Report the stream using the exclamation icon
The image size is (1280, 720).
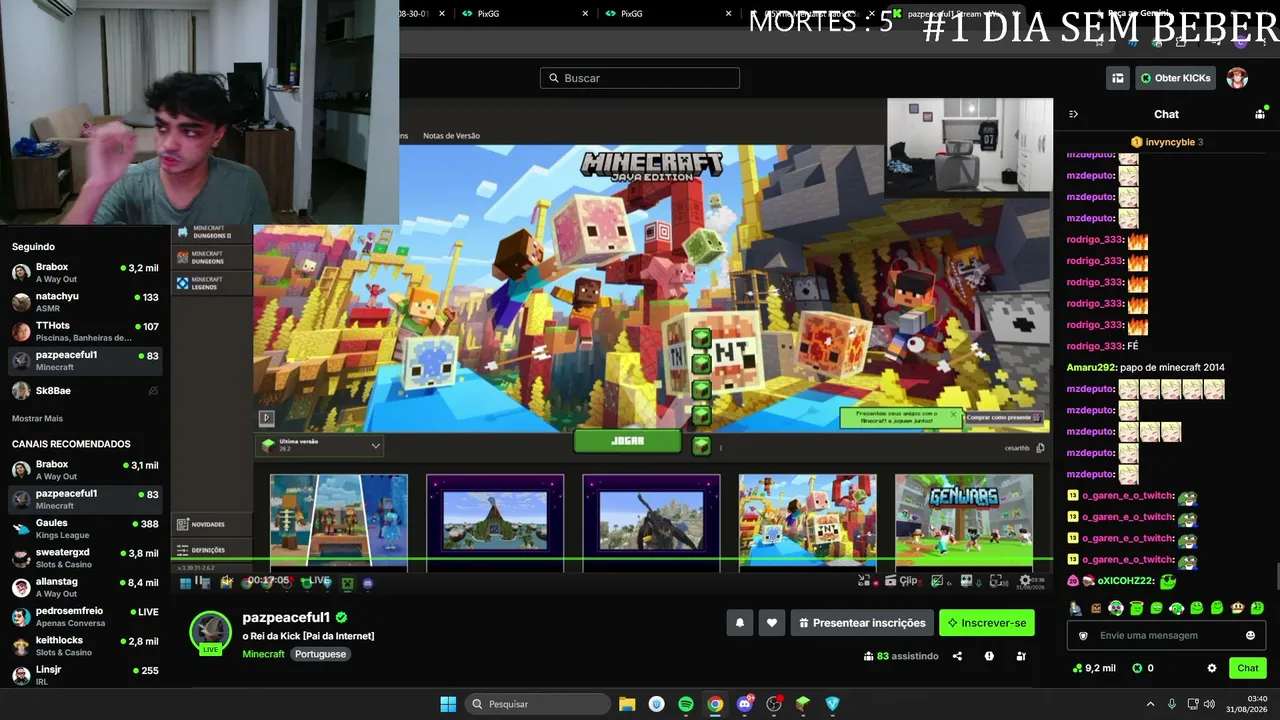pos(989,656)
